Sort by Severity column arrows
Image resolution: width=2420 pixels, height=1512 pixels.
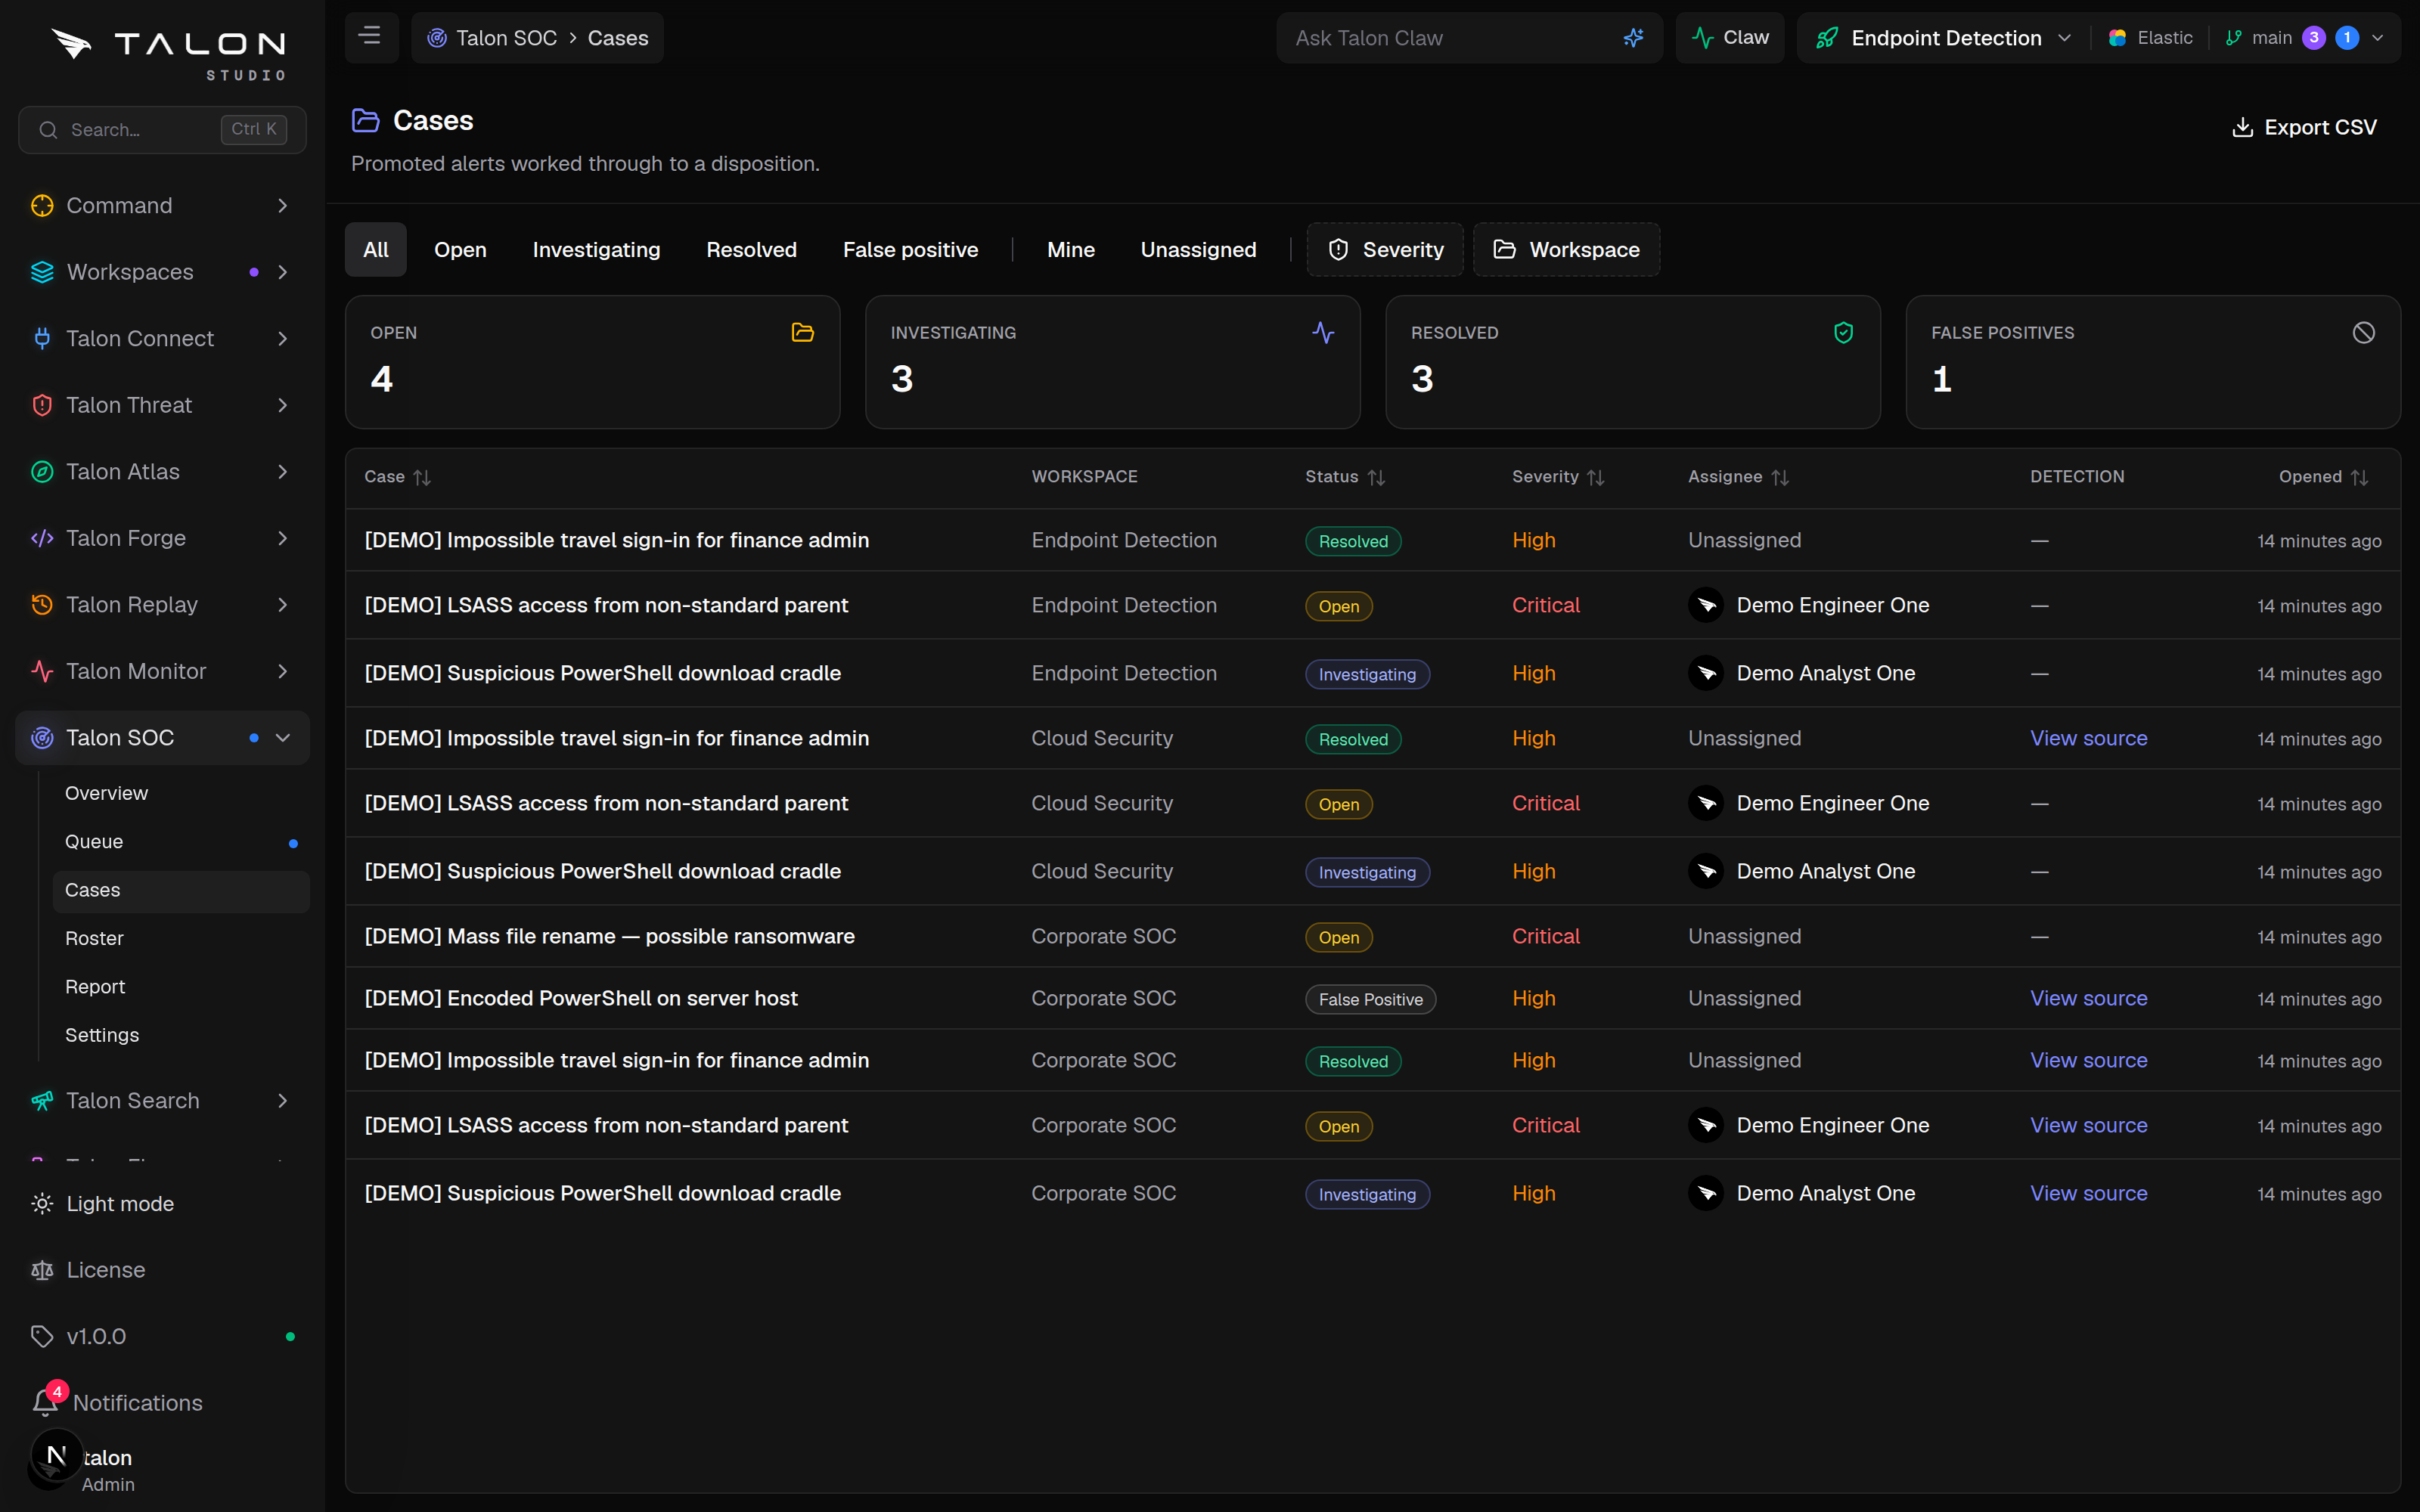1595,477
